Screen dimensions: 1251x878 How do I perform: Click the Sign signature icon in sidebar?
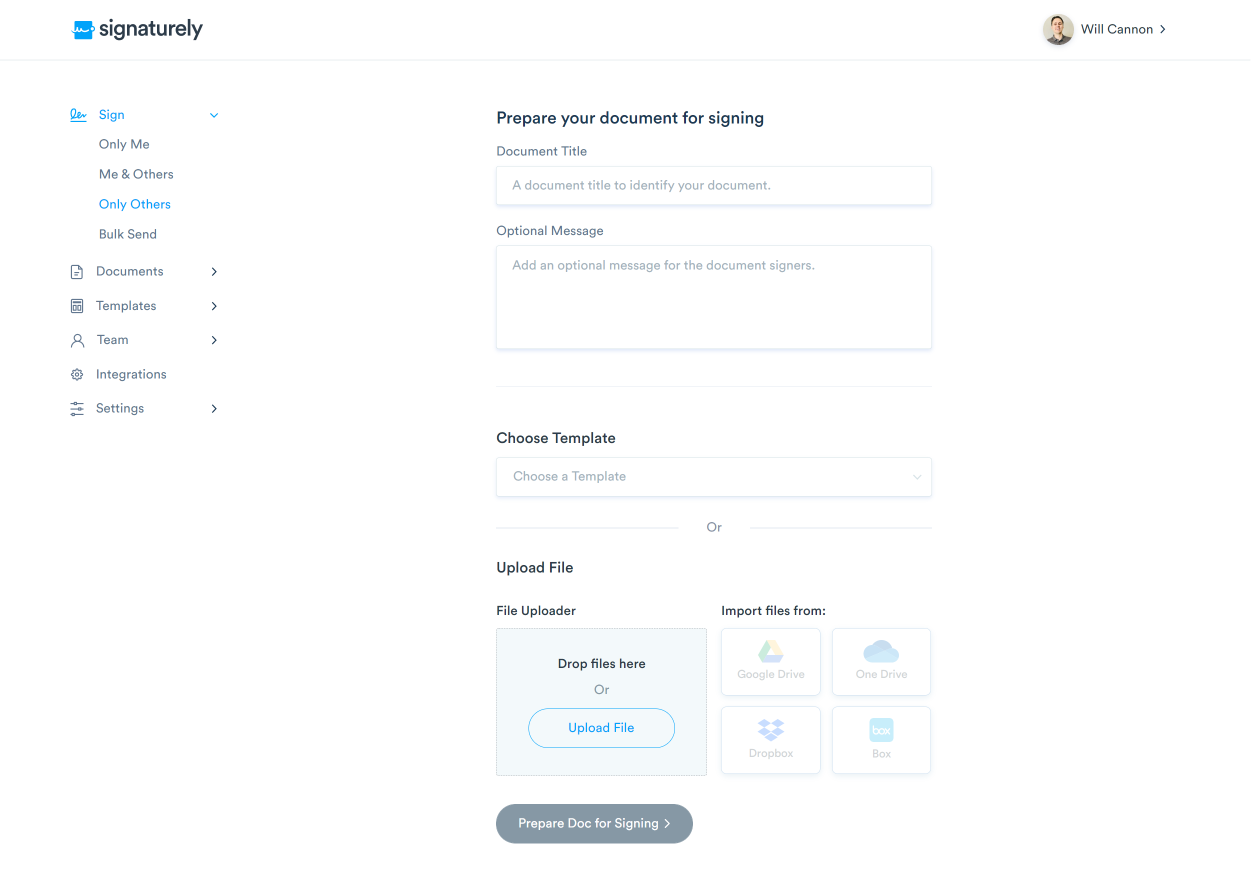tap(78, 115)
